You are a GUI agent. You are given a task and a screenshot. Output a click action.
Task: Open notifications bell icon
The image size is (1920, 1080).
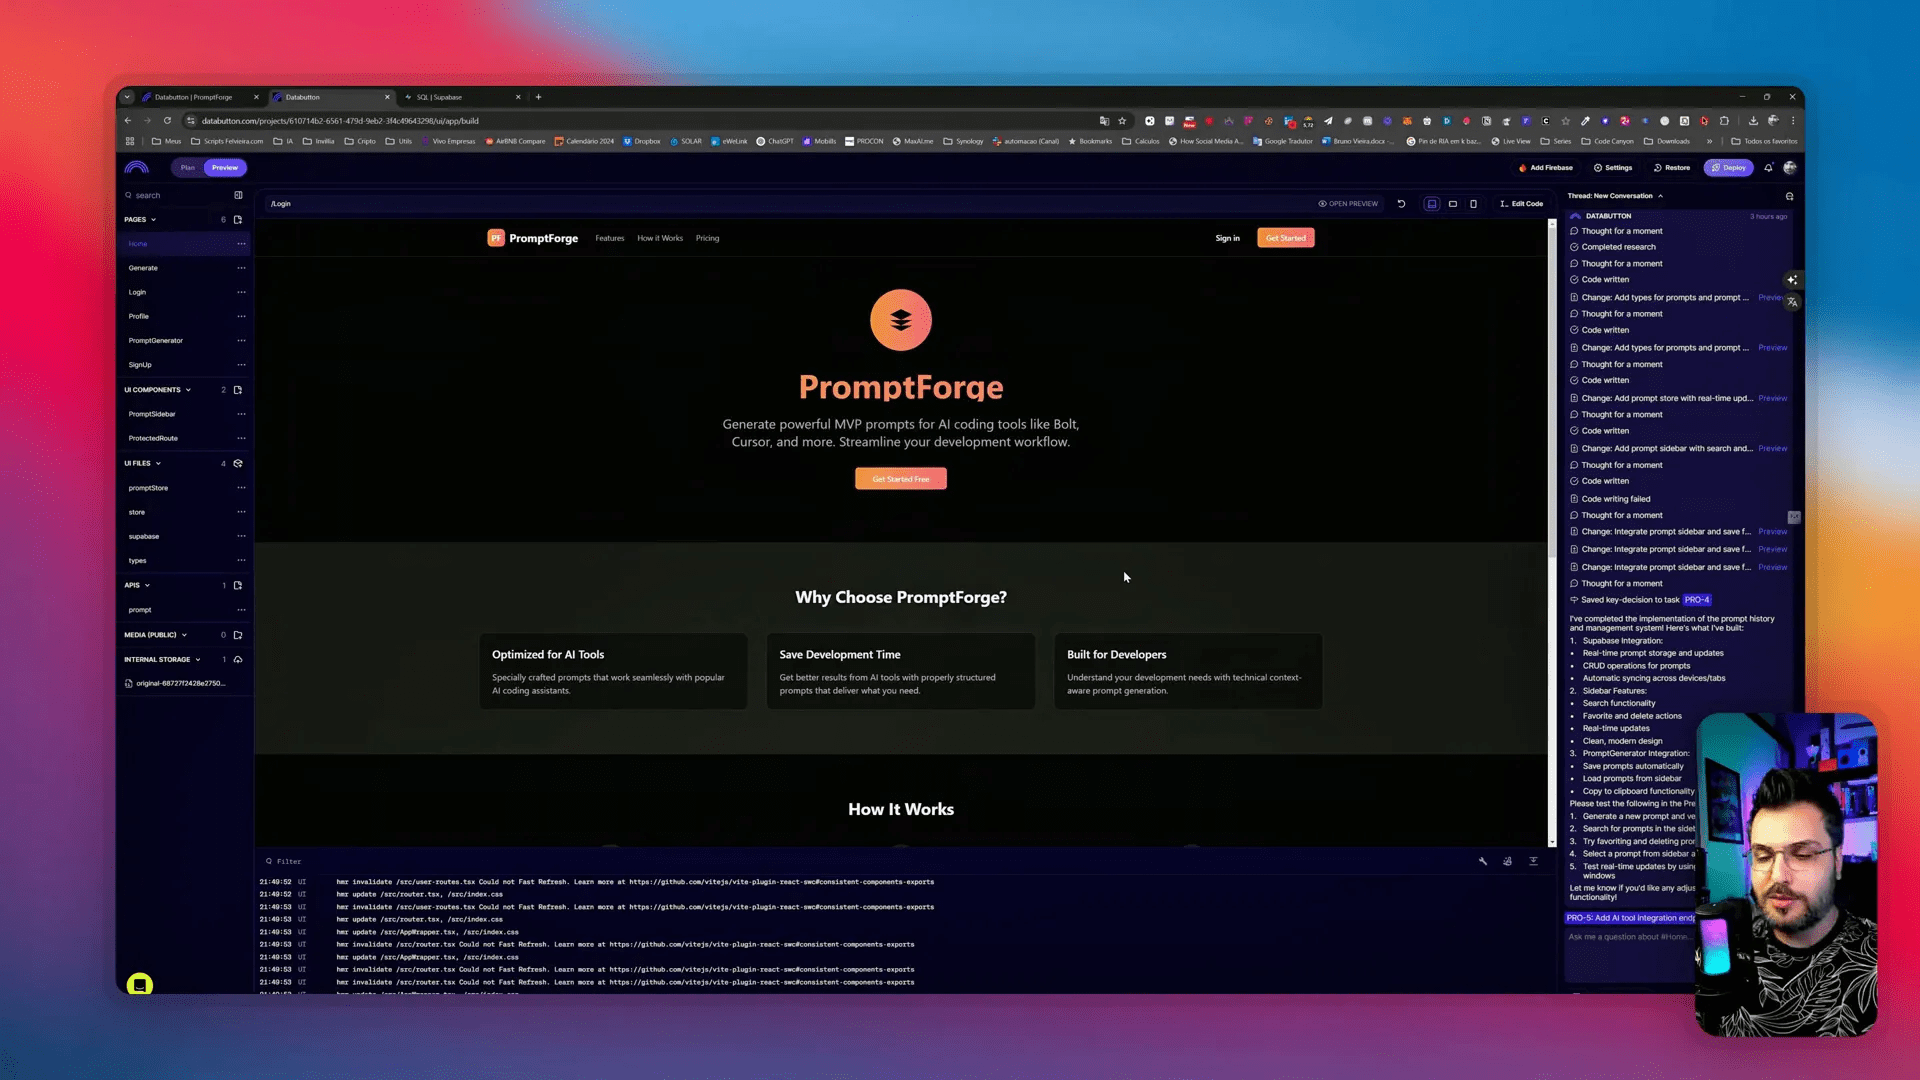1768,168
